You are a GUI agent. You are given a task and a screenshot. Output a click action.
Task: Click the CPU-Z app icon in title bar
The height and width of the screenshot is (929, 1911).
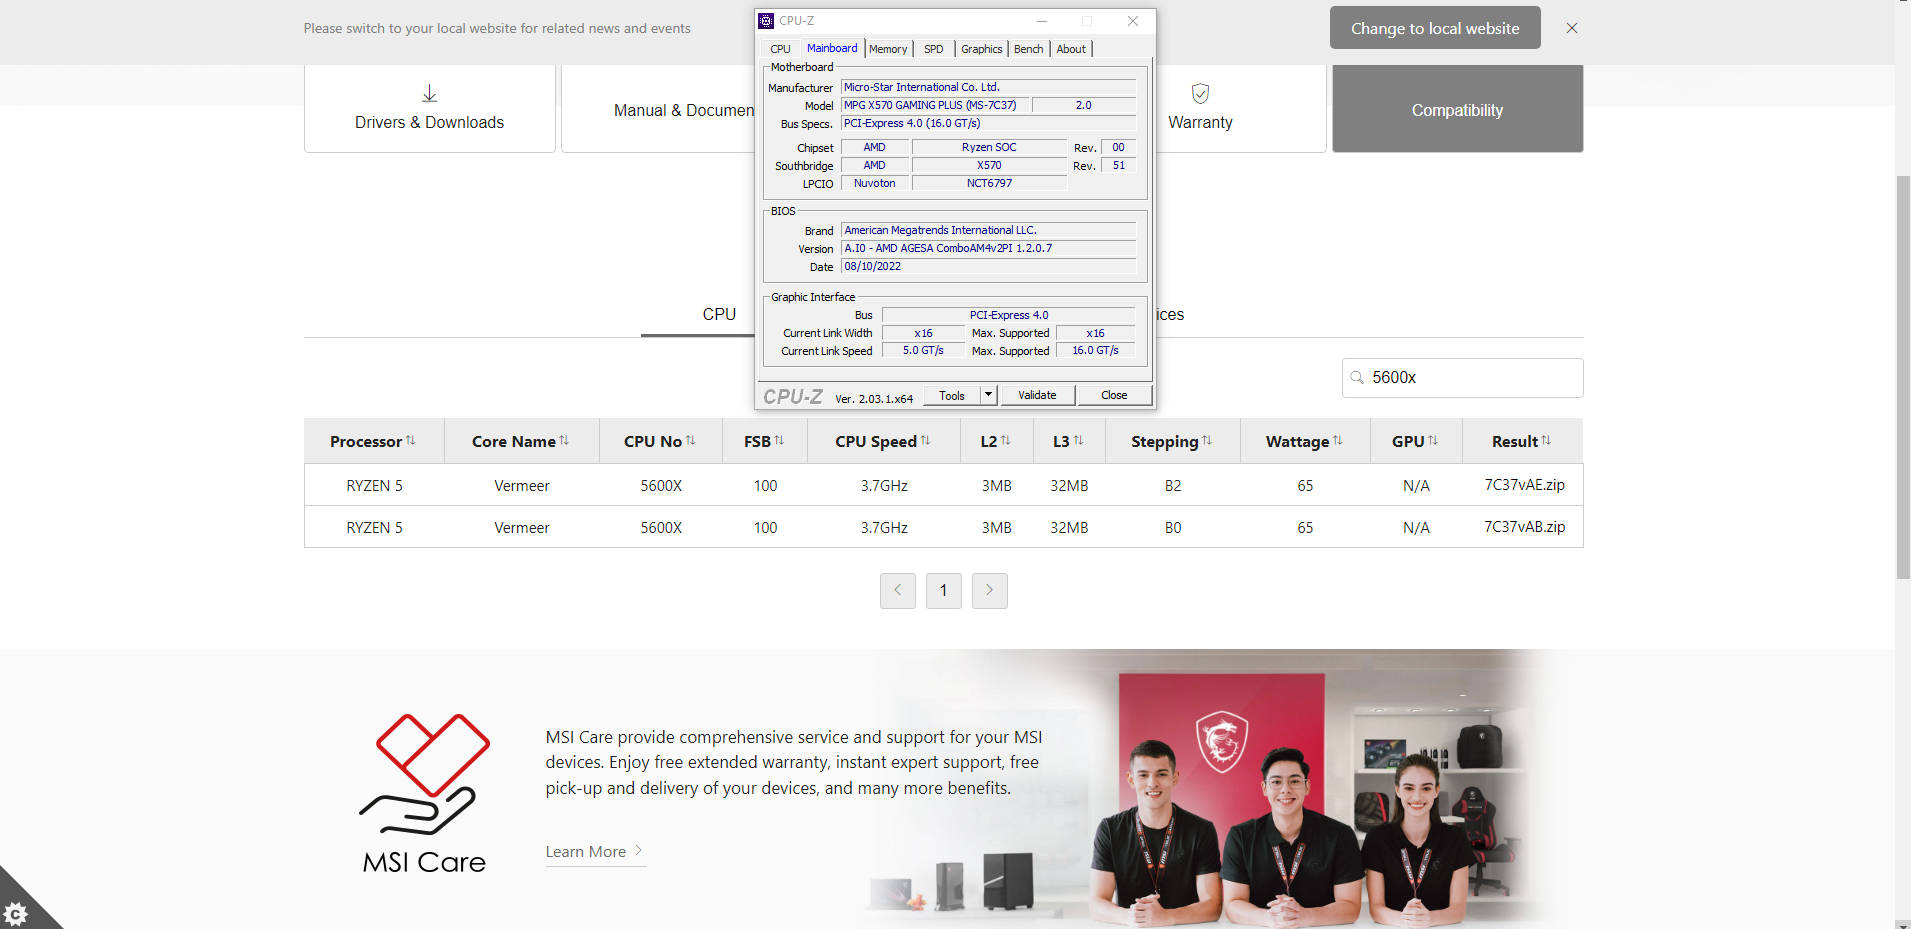(x=766, y=21)
